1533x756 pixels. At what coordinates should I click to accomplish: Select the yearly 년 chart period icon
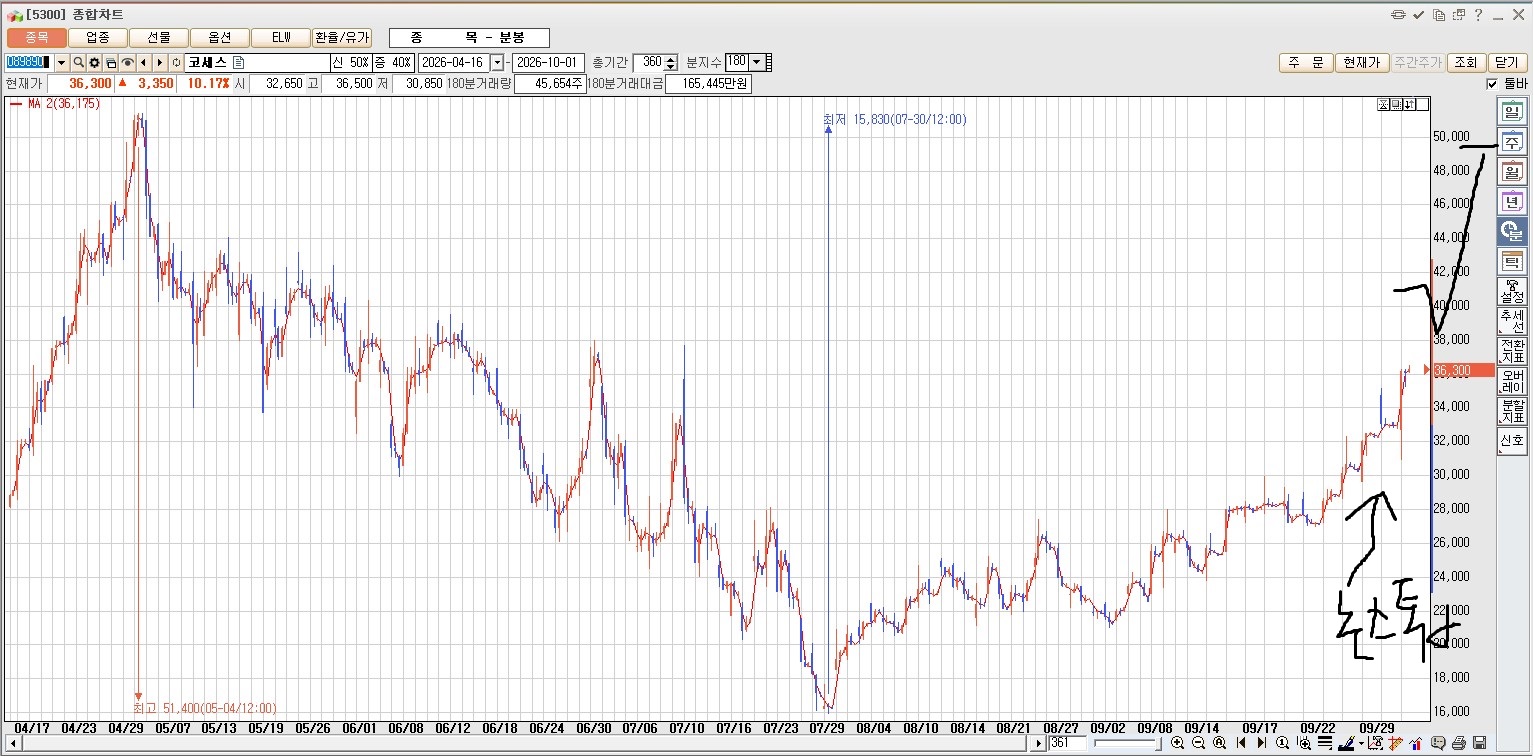pyautogui.click(x=1512, y=202)
